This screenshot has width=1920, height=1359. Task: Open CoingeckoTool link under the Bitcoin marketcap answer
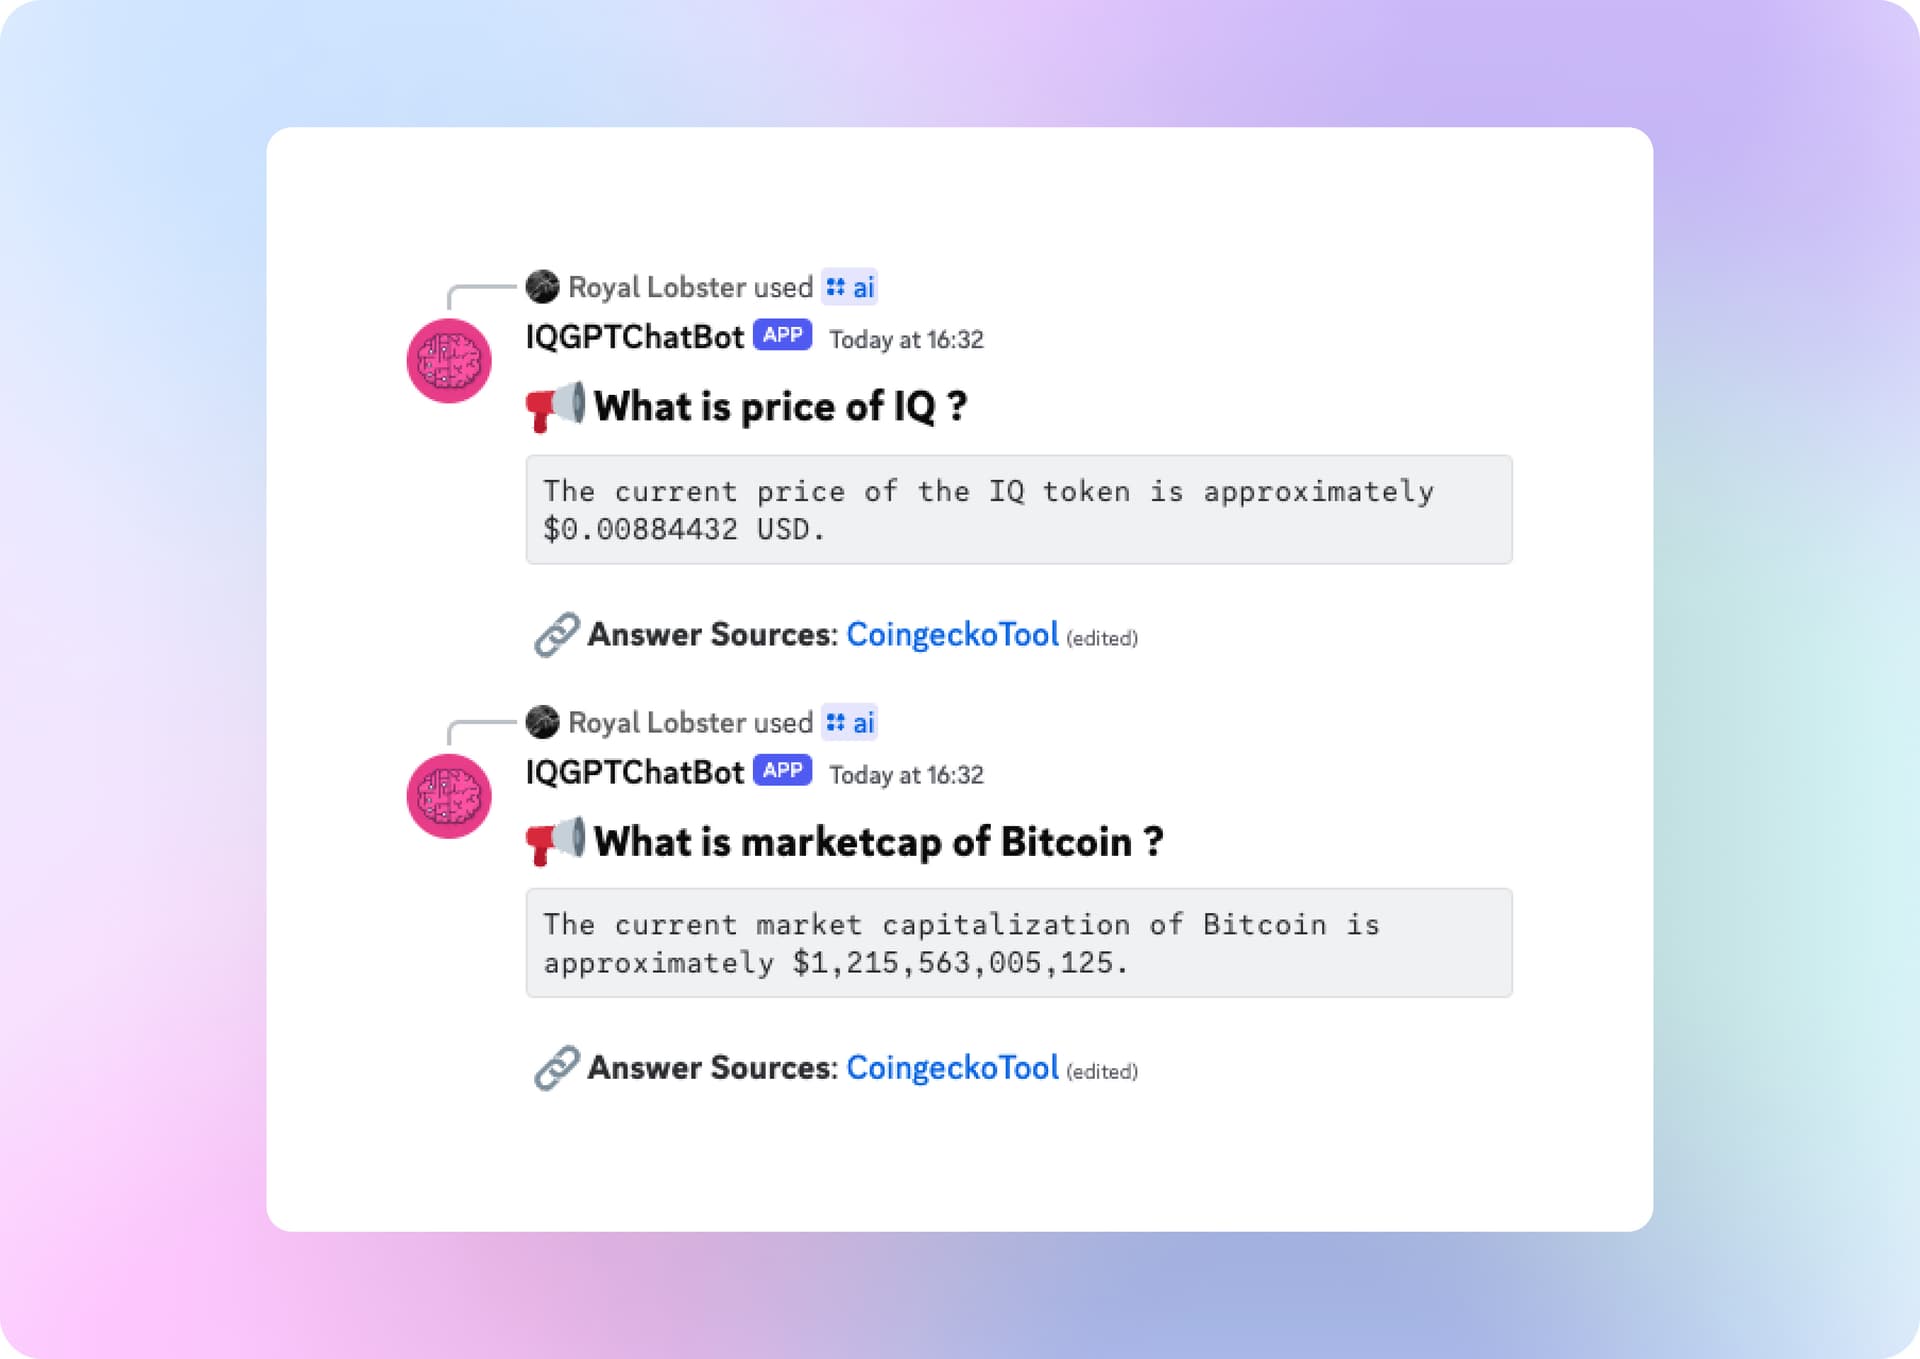pos(952,1068)
